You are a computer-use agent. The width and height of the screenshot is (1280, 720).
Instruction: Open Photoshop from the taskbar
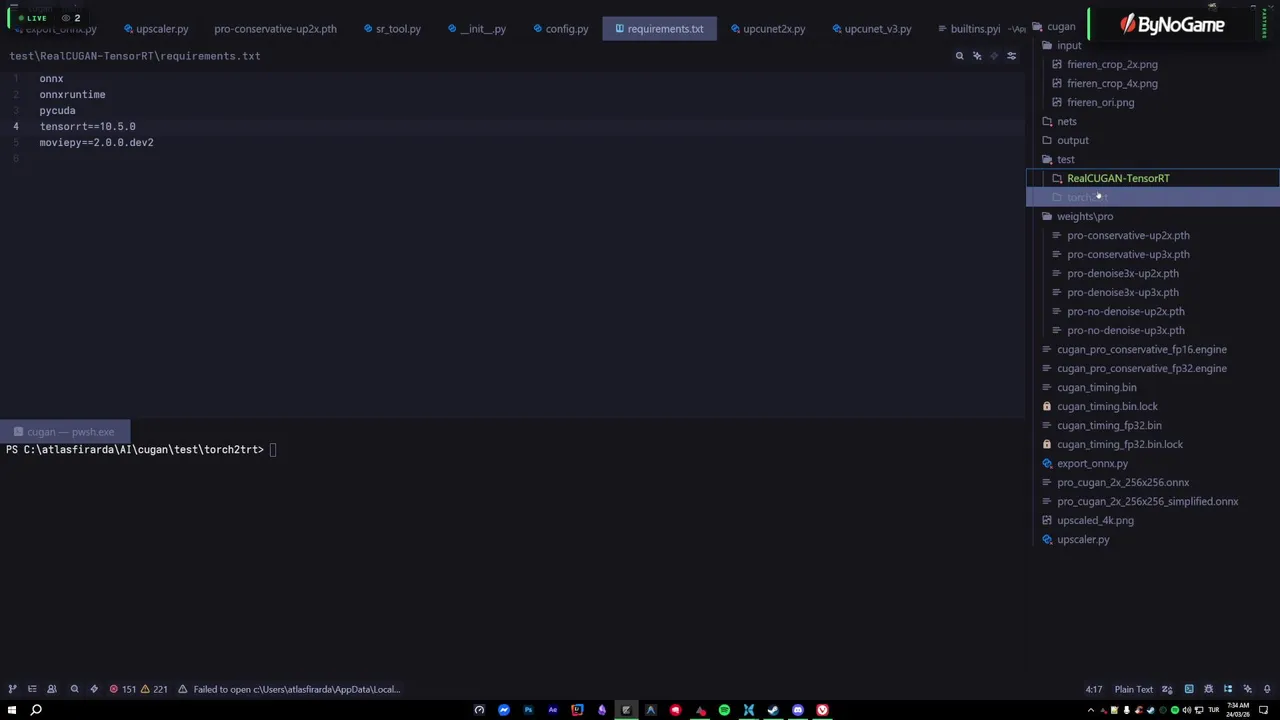pyautogui.click(x=528, y=710)
